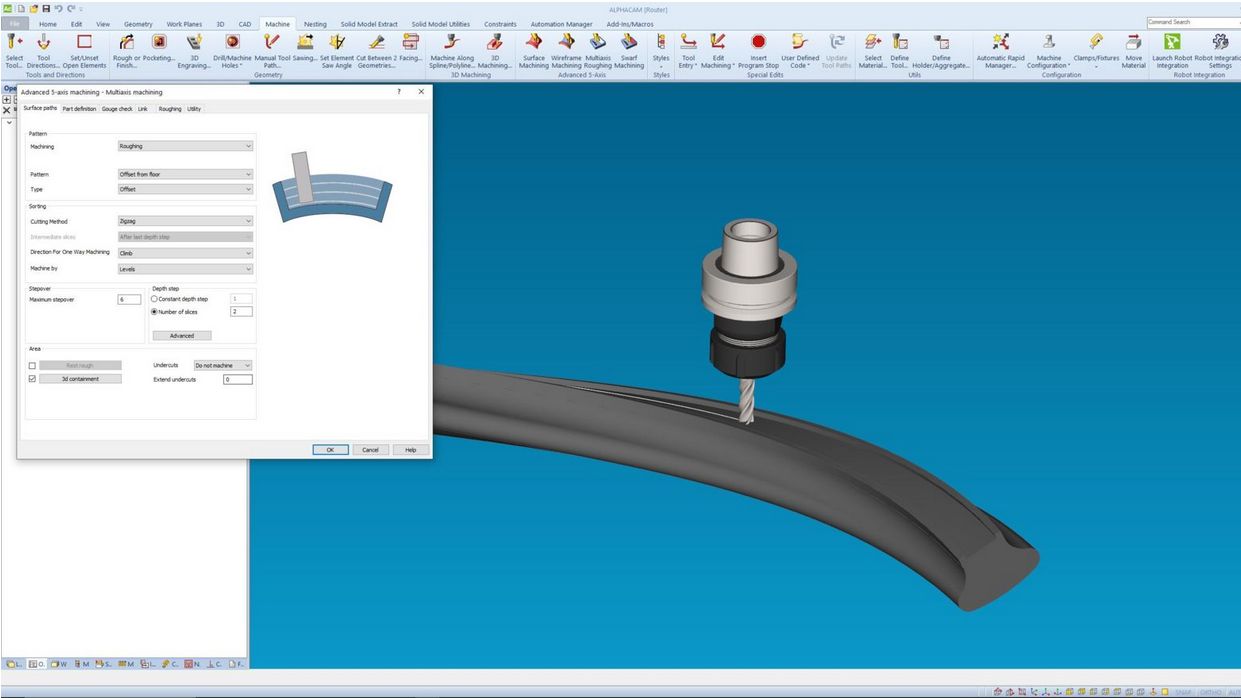This screenshot has width=1241, height=698.
Task: Click Insert Program Stop icon
Action: pos(758,42)
